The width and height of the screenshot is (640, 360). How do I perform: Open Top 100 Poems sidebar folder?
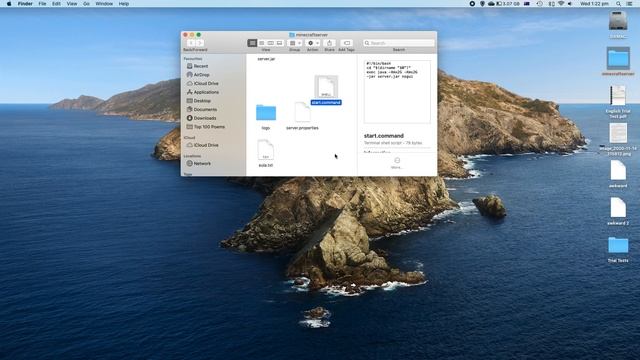pos(209,127)
